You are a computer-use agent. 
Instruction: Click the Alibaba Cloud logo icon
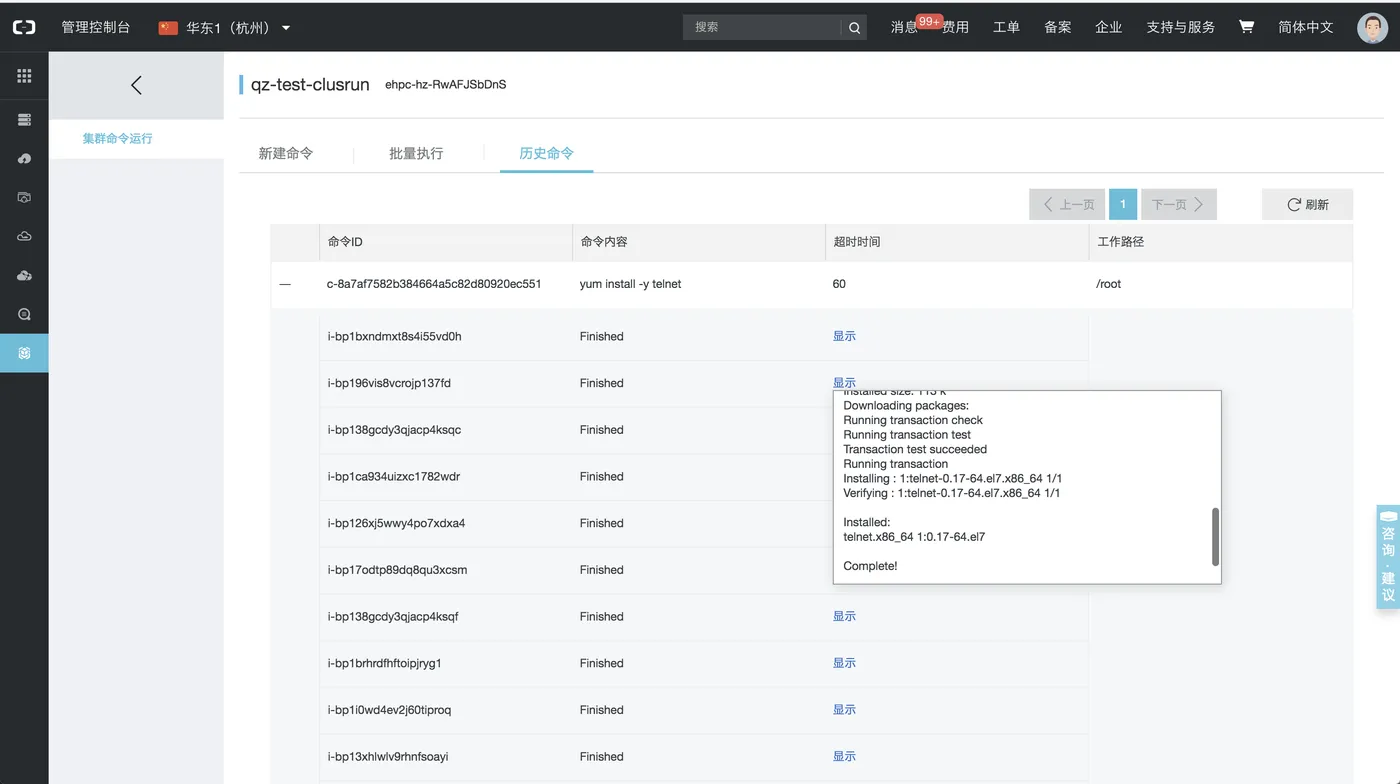coord(24,27)
